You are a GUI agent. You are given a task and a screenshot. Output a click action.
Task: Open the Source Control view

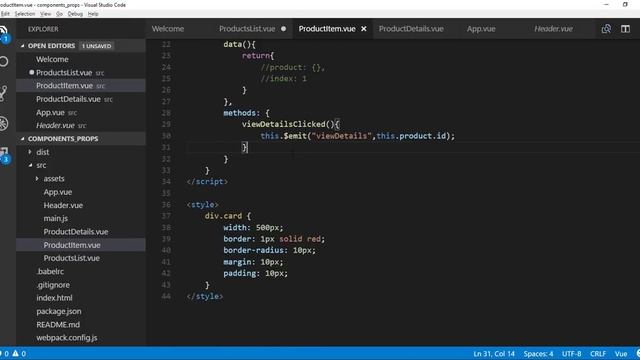[3, 93]
